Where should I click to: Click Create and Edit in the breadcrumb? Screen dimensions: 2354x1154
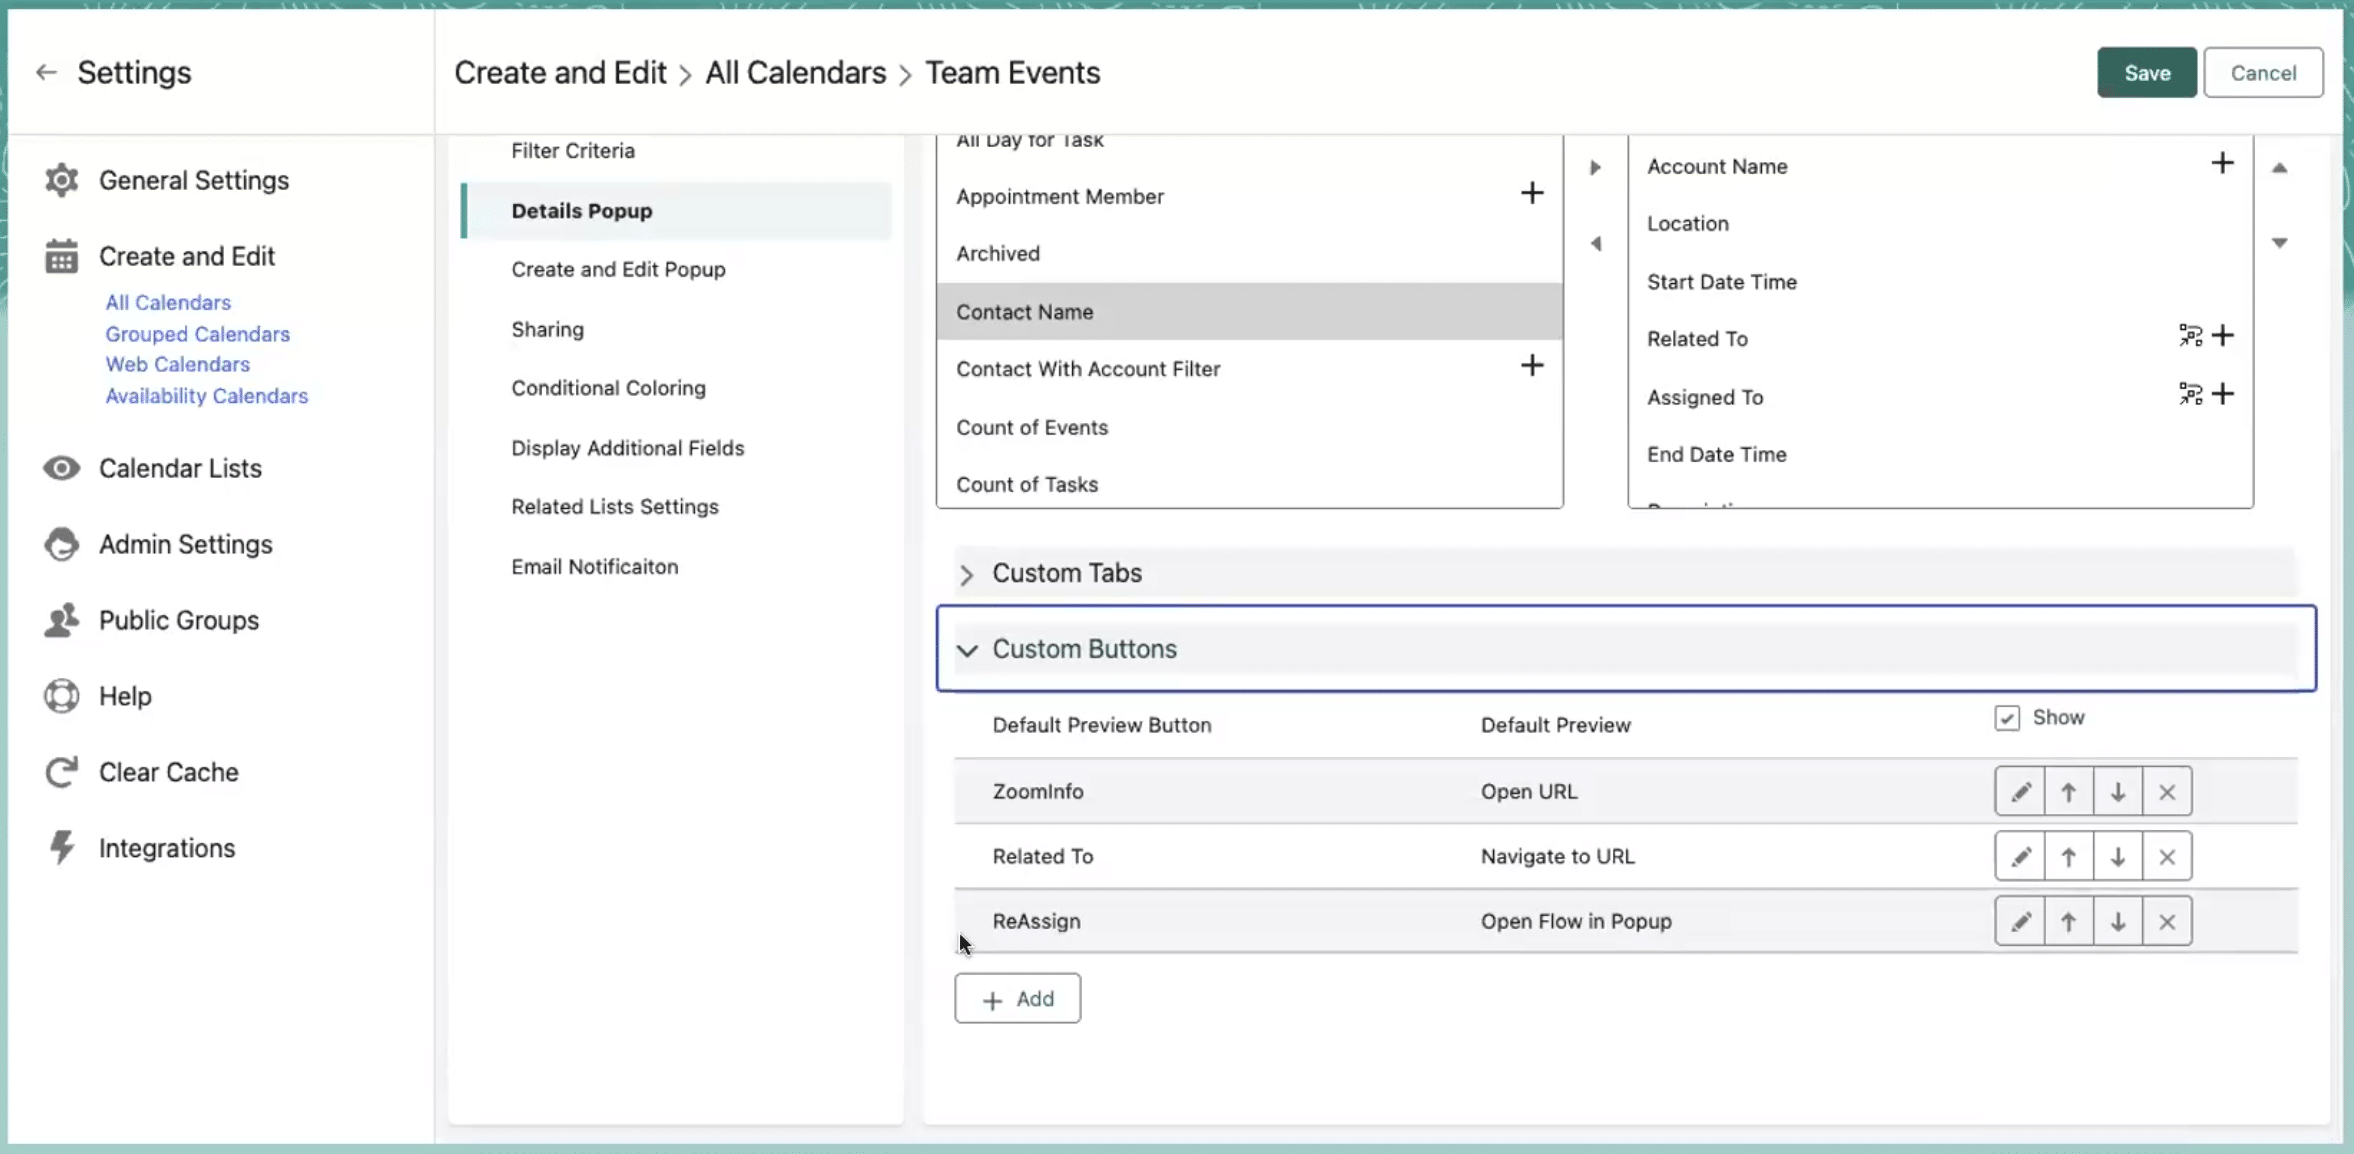[560, 72]
